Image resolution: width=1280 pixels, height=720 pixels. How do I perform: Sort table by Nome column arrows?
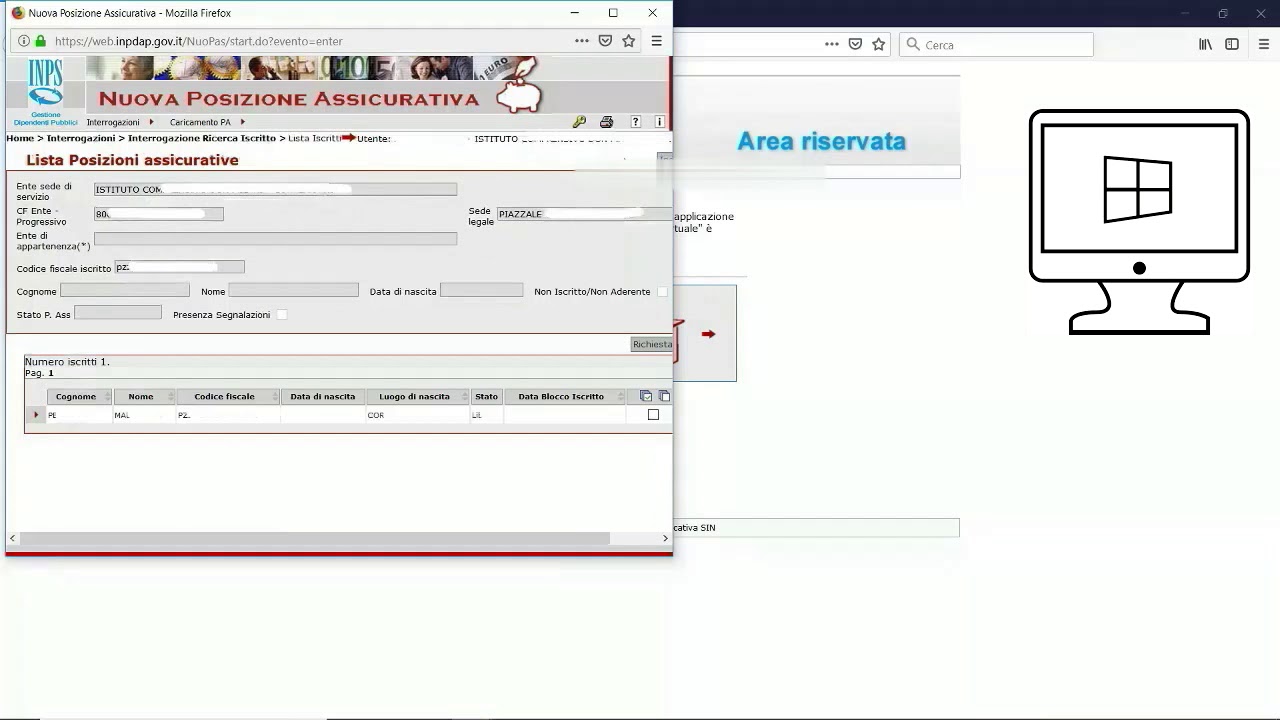(x=171, y=397)
